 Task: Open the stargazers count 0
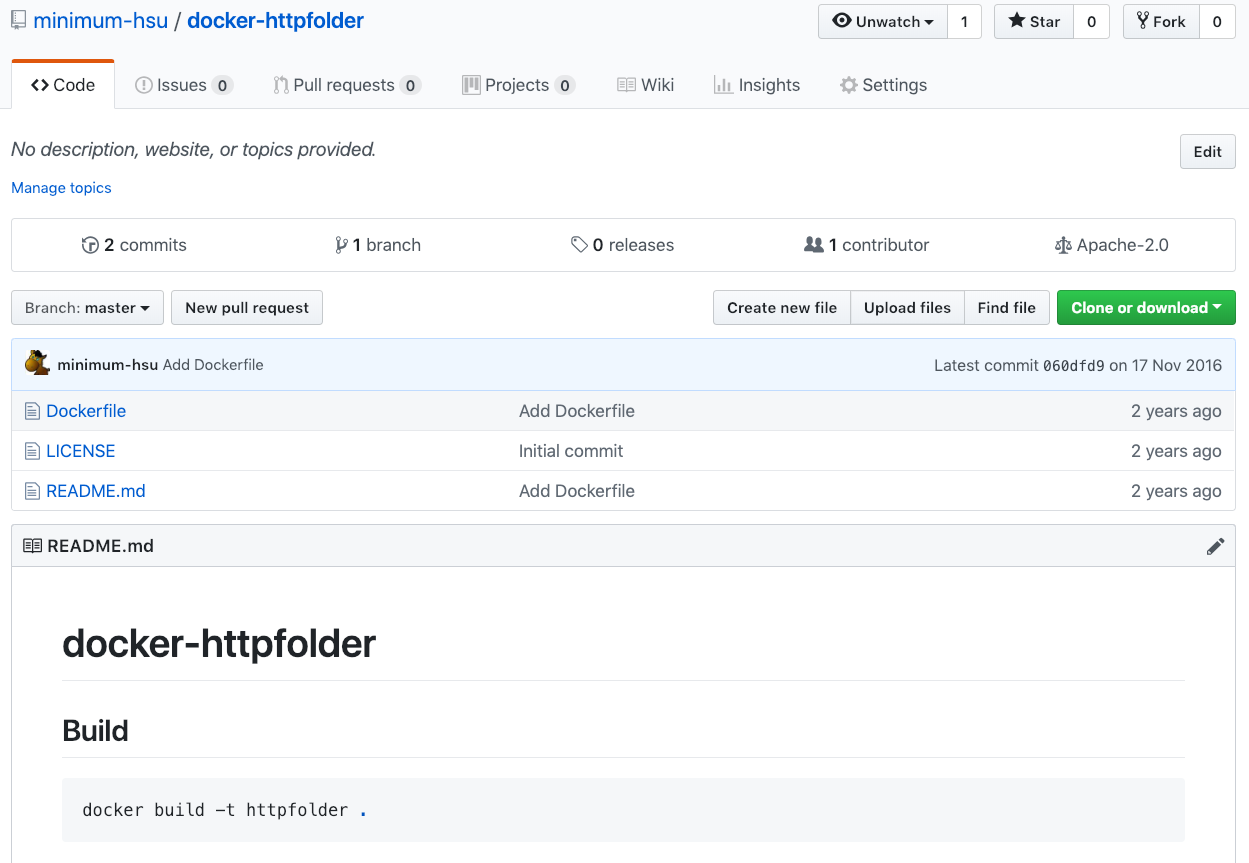(x=1091, y=22)
